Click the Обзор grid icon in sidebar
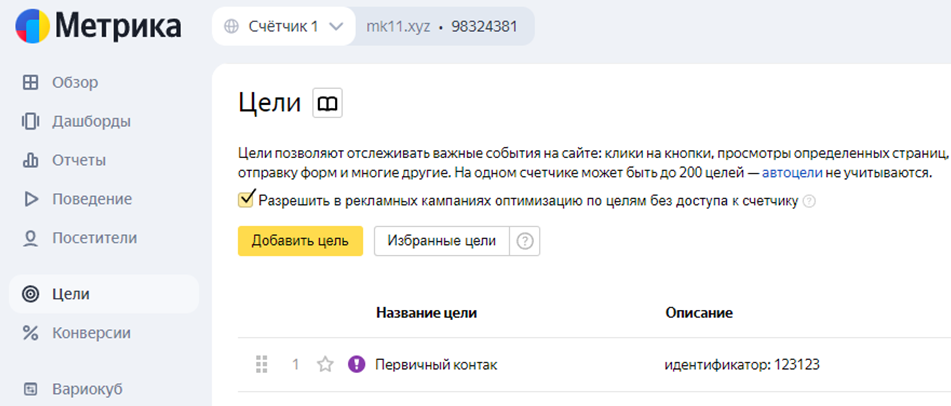Image resolution: width=951 pixels, height=406 pixels. 30,83
